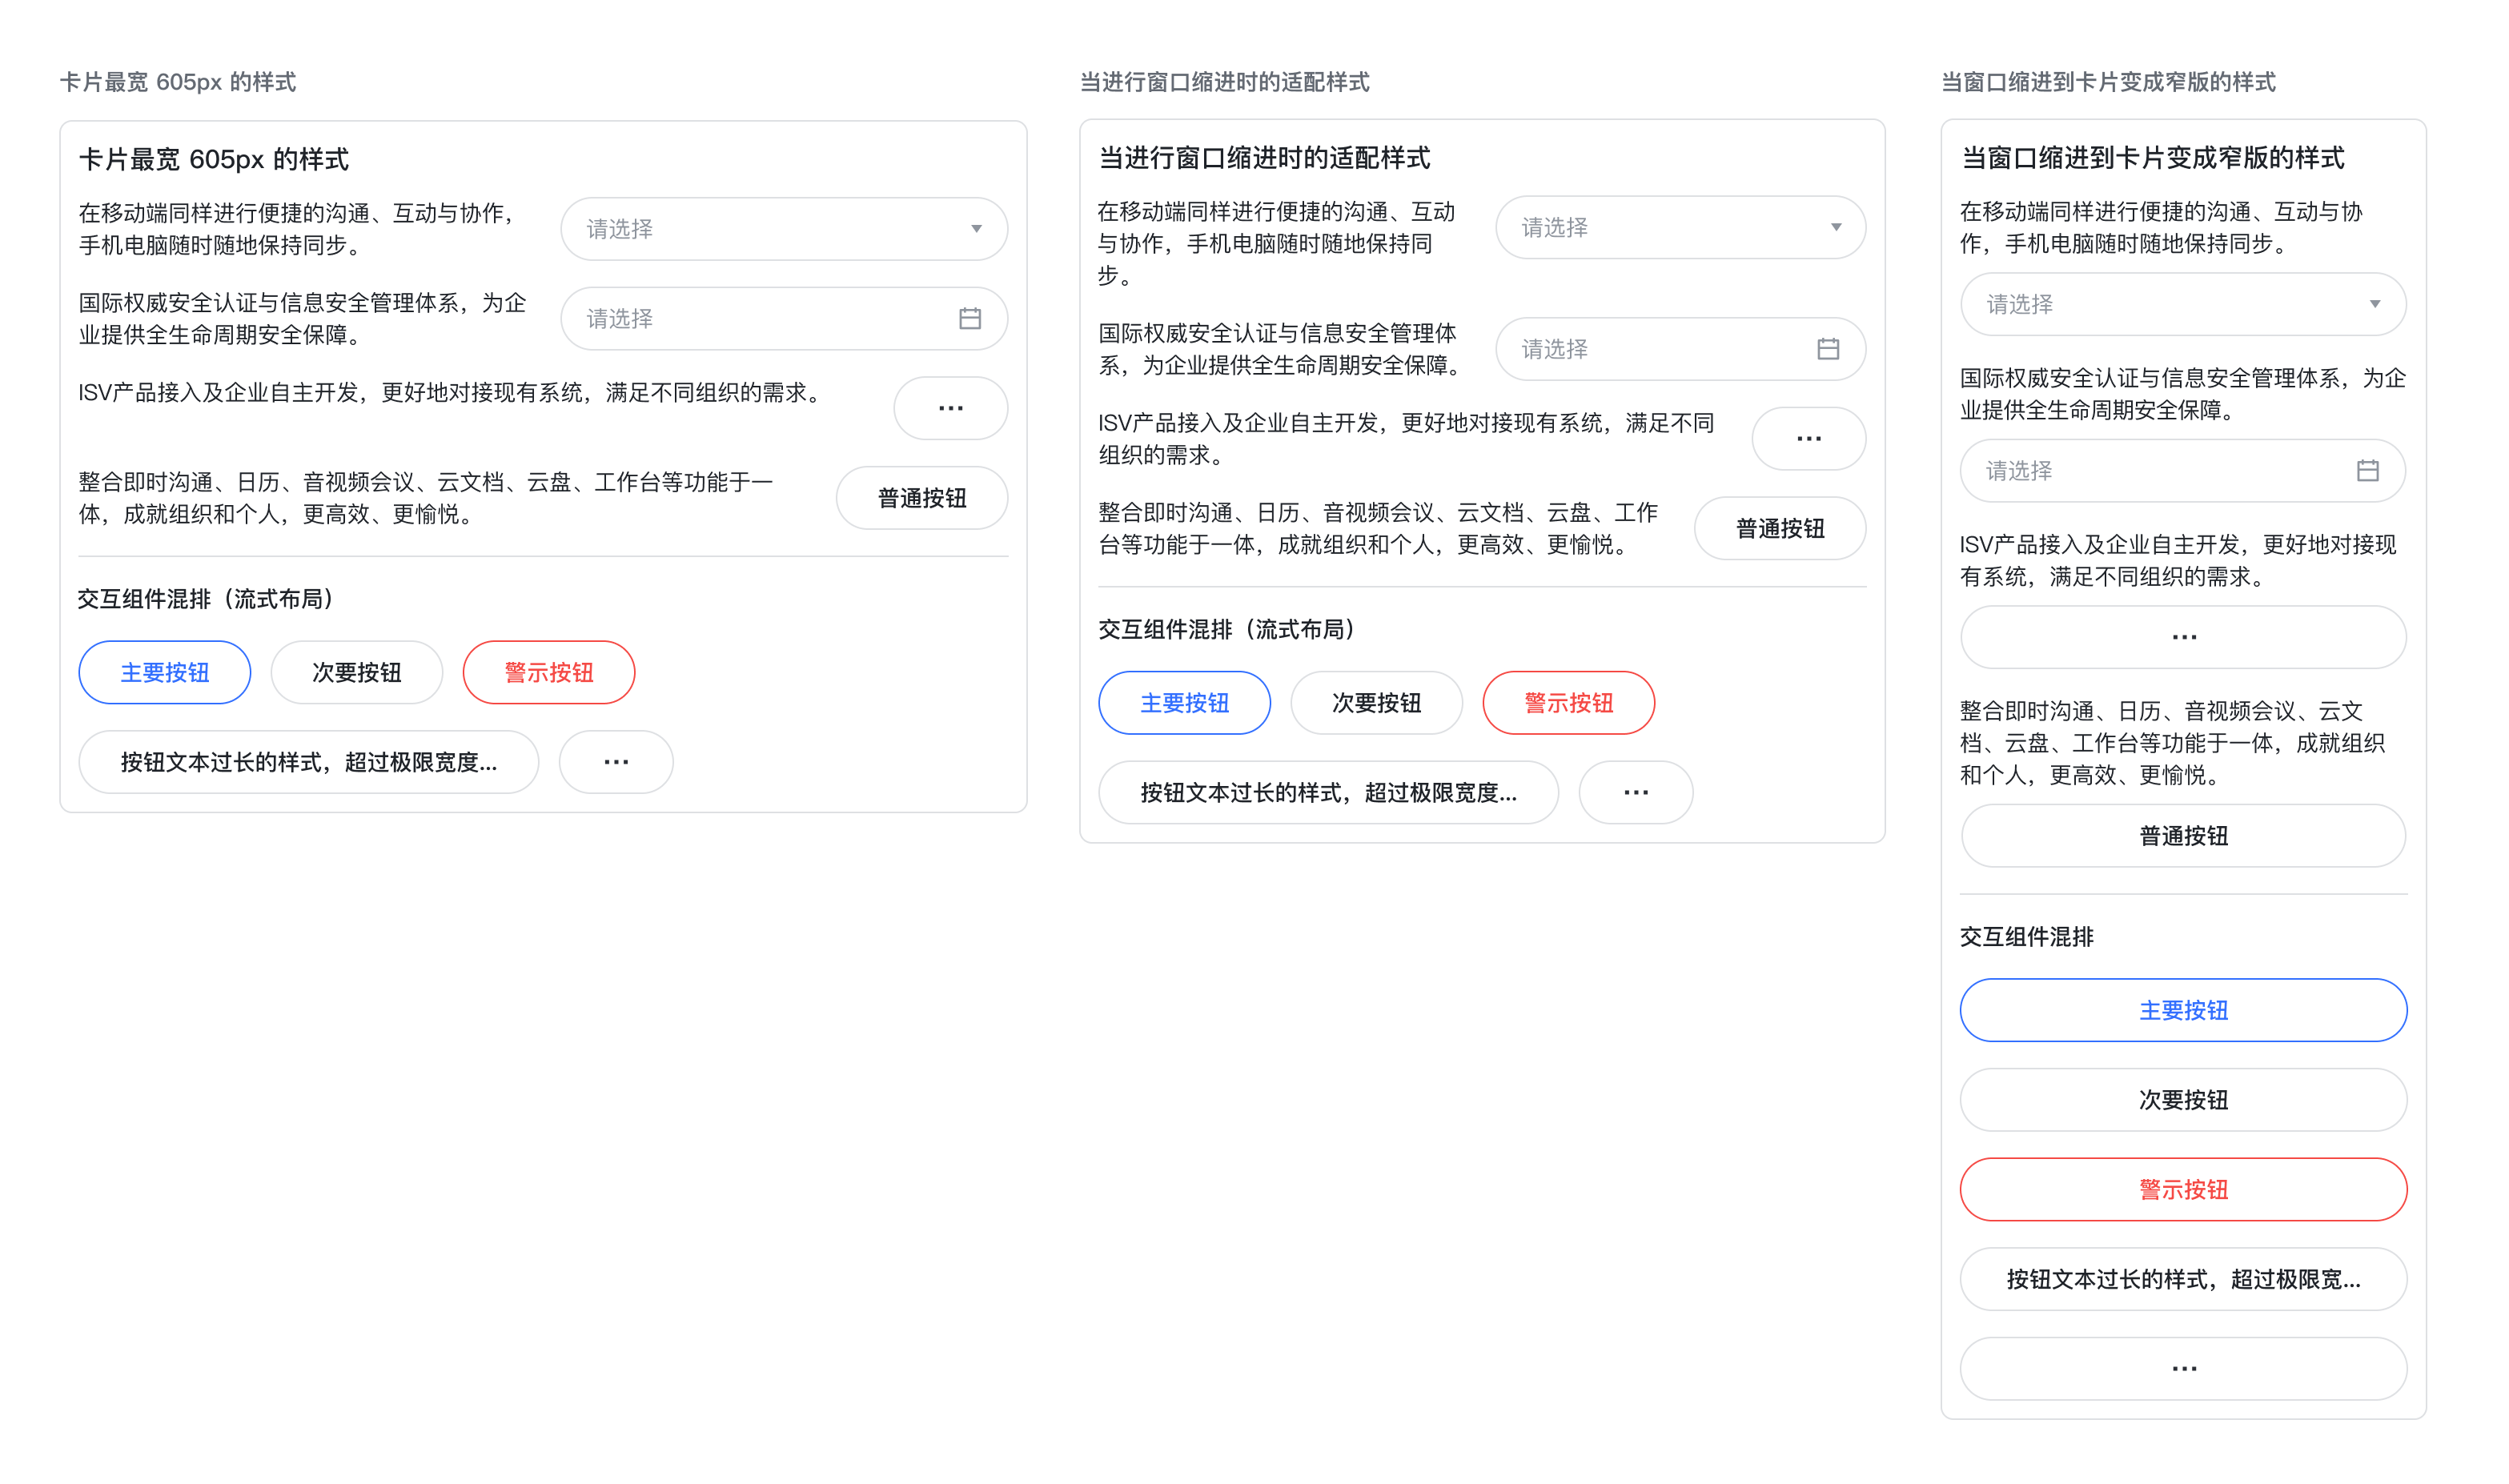This screenshot has width=2509, height=1484.
Task: Click the full-width 普通按钮 in the narrow card
Action: 2183,836
